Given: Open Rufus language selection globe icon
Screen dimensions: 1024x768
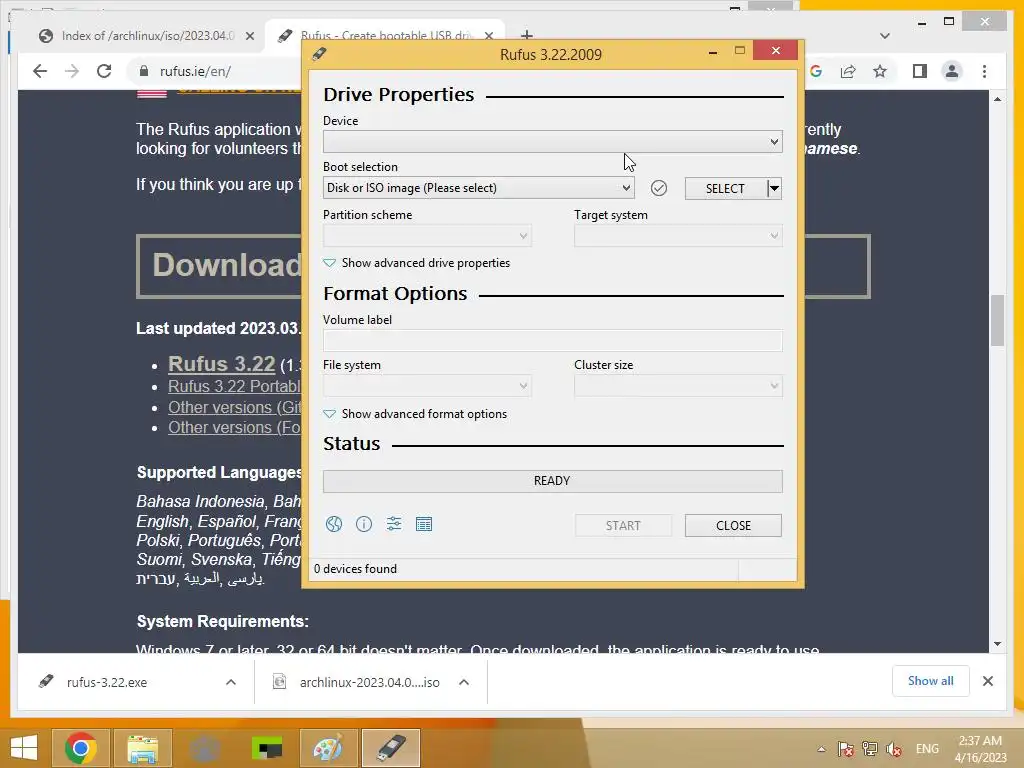Looking at the screenshot, I should 334,524.
